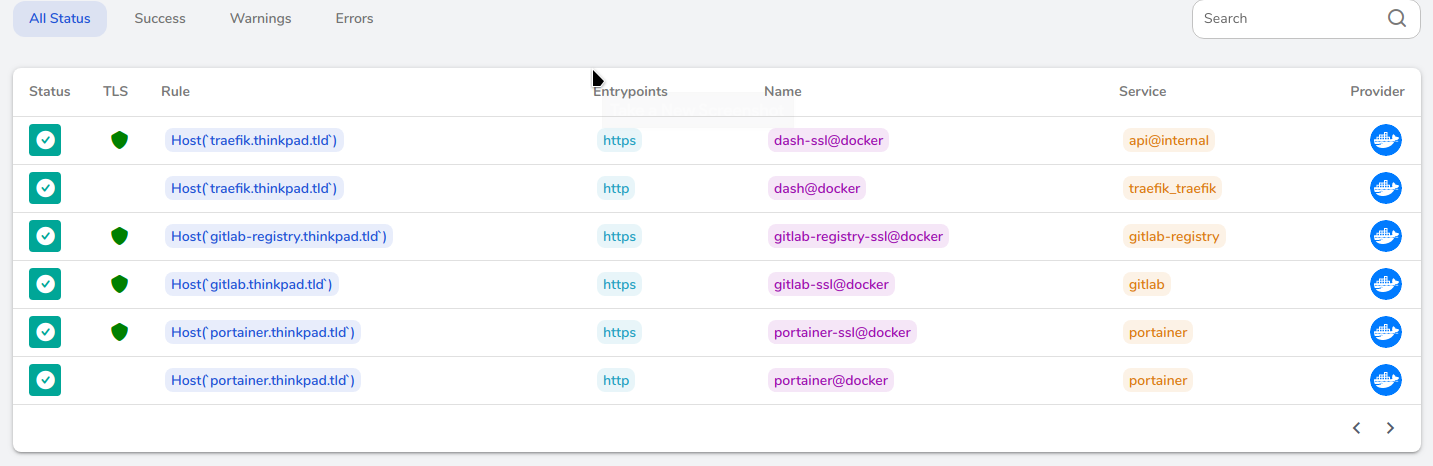The width and height of the screenshot is (1433, 466).
Task: Click the https entrypoint tag for portainer-ssl@docker
Action: pyautogui.click(x=619, y=332)
